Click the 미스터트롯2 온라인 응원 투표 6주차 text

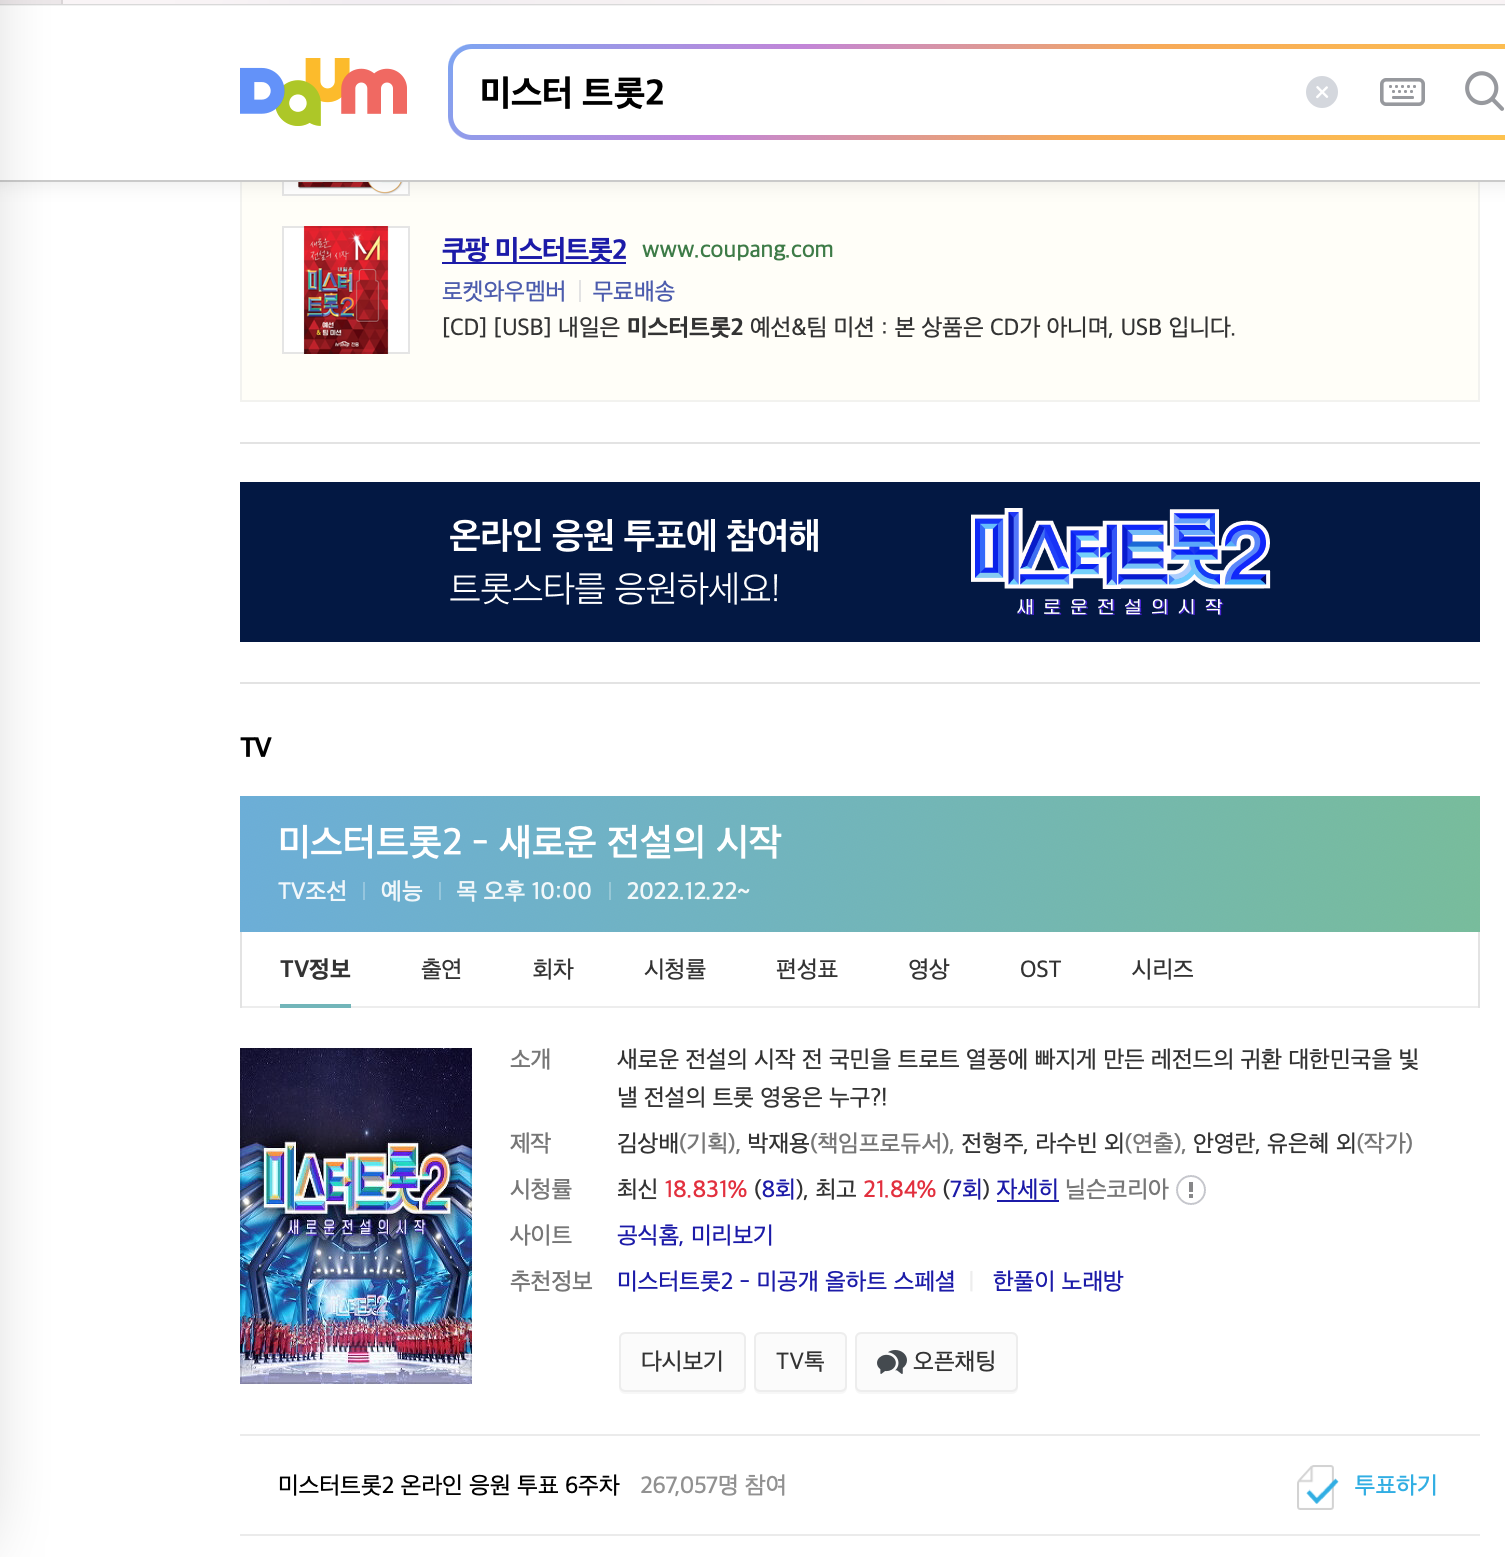pyautogui.click(x=449, y=1485)
